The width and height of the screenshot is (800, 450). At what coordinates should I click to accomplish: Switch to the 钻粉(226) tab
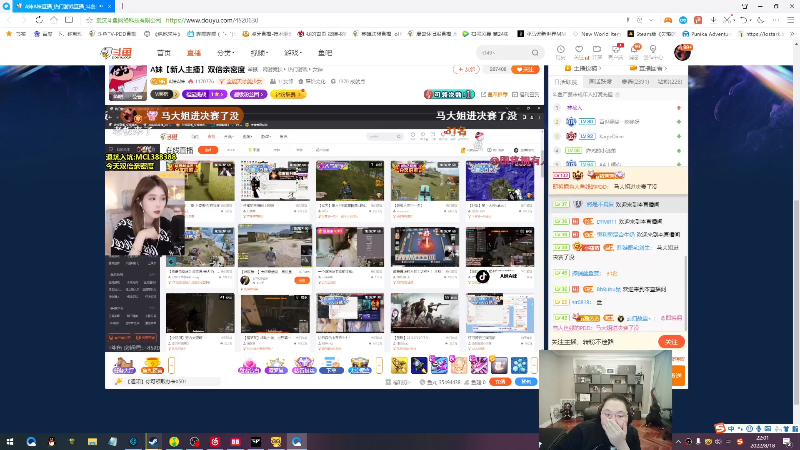[669, 82]
